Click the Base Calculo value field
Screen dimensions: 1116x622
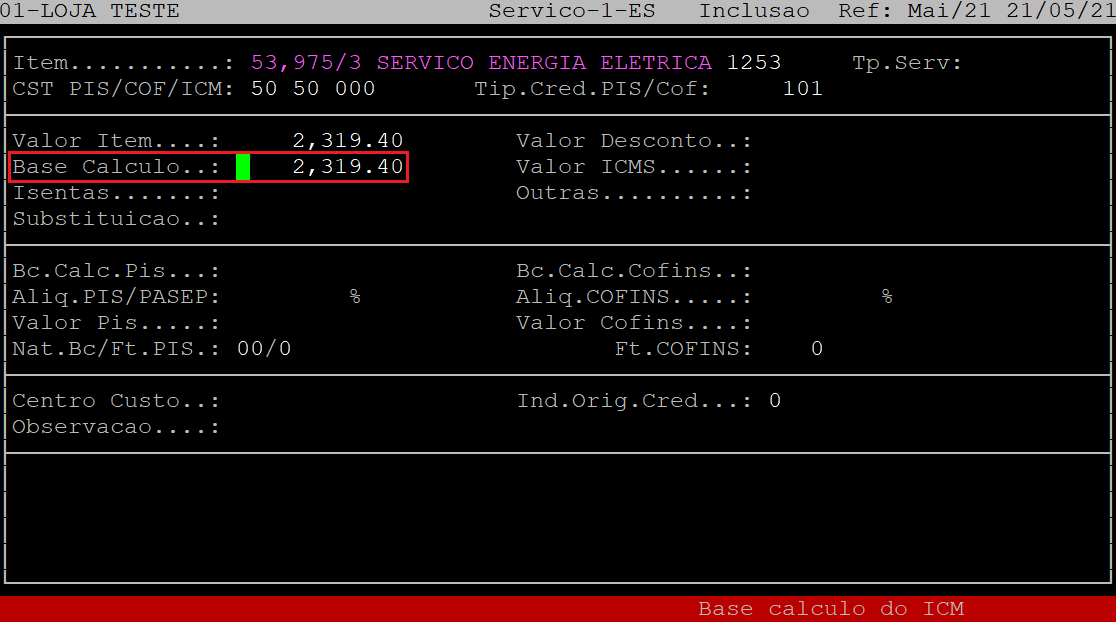coord(320,167)
